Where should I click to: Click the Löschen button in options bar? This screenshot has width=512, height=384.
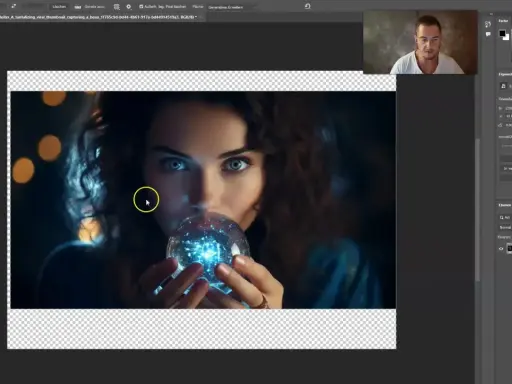click(59, 7)
